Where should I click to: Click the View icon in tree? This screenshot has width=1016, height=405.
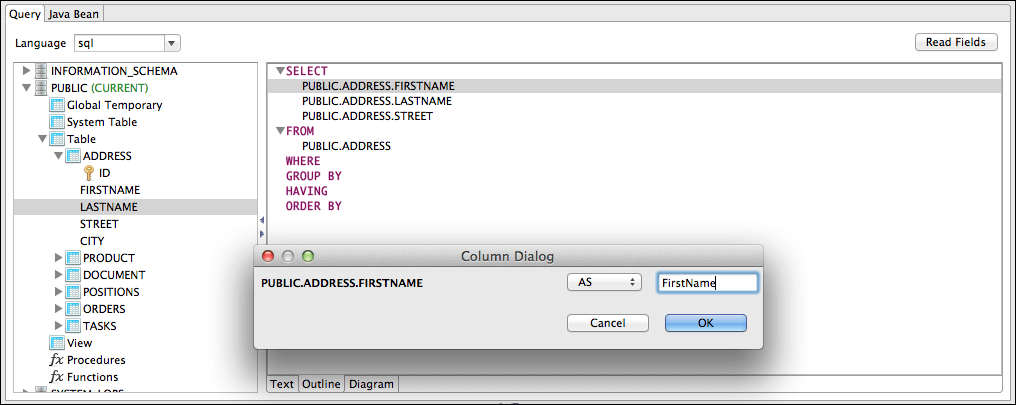[57, 343]
